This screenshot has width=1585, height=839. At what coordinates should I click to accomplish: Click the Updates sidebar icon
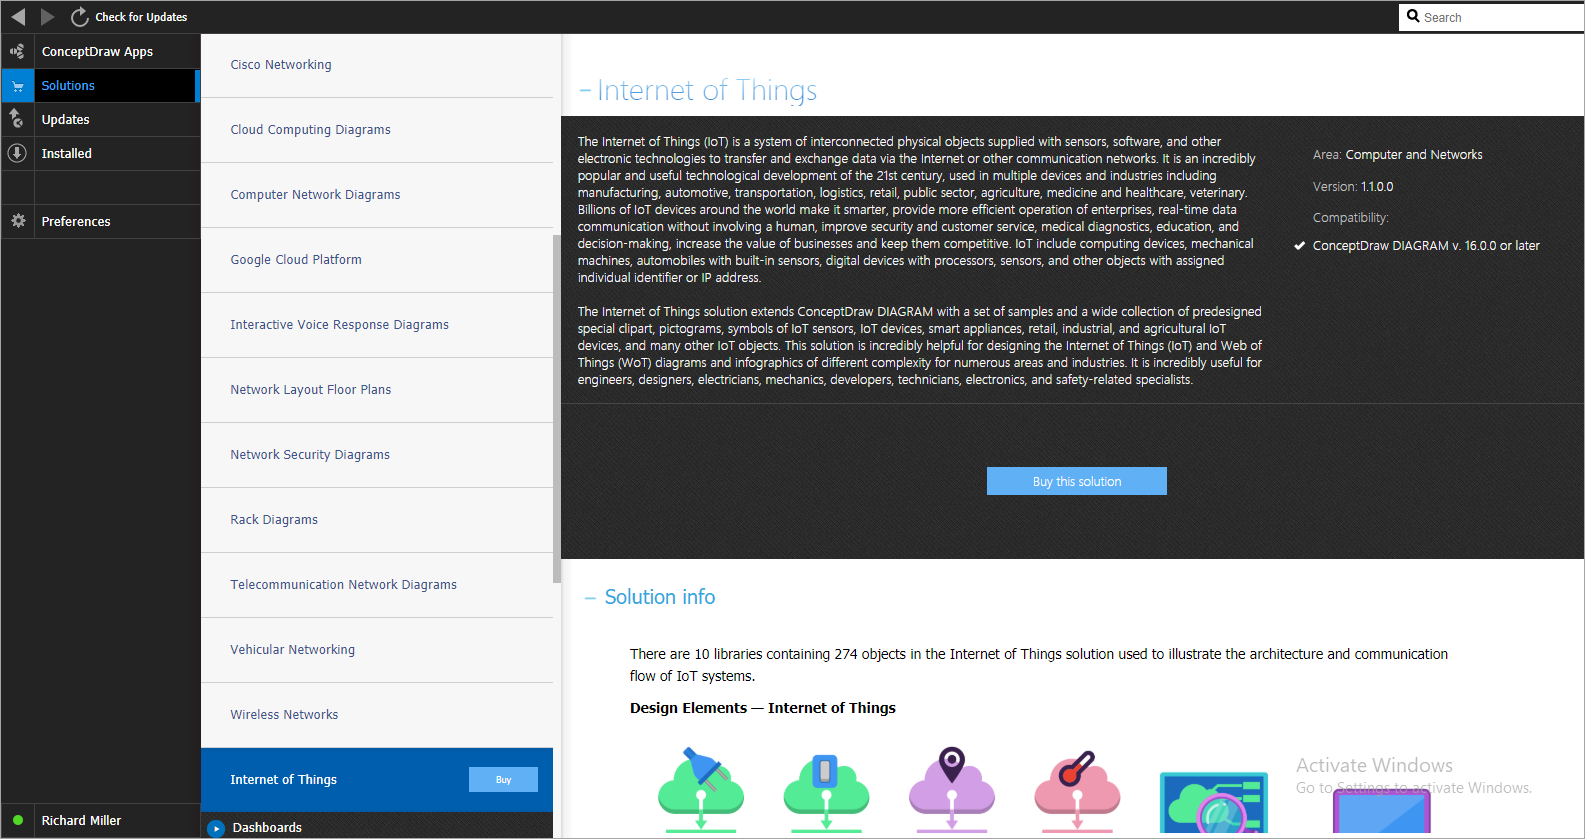tap(17, 119)
